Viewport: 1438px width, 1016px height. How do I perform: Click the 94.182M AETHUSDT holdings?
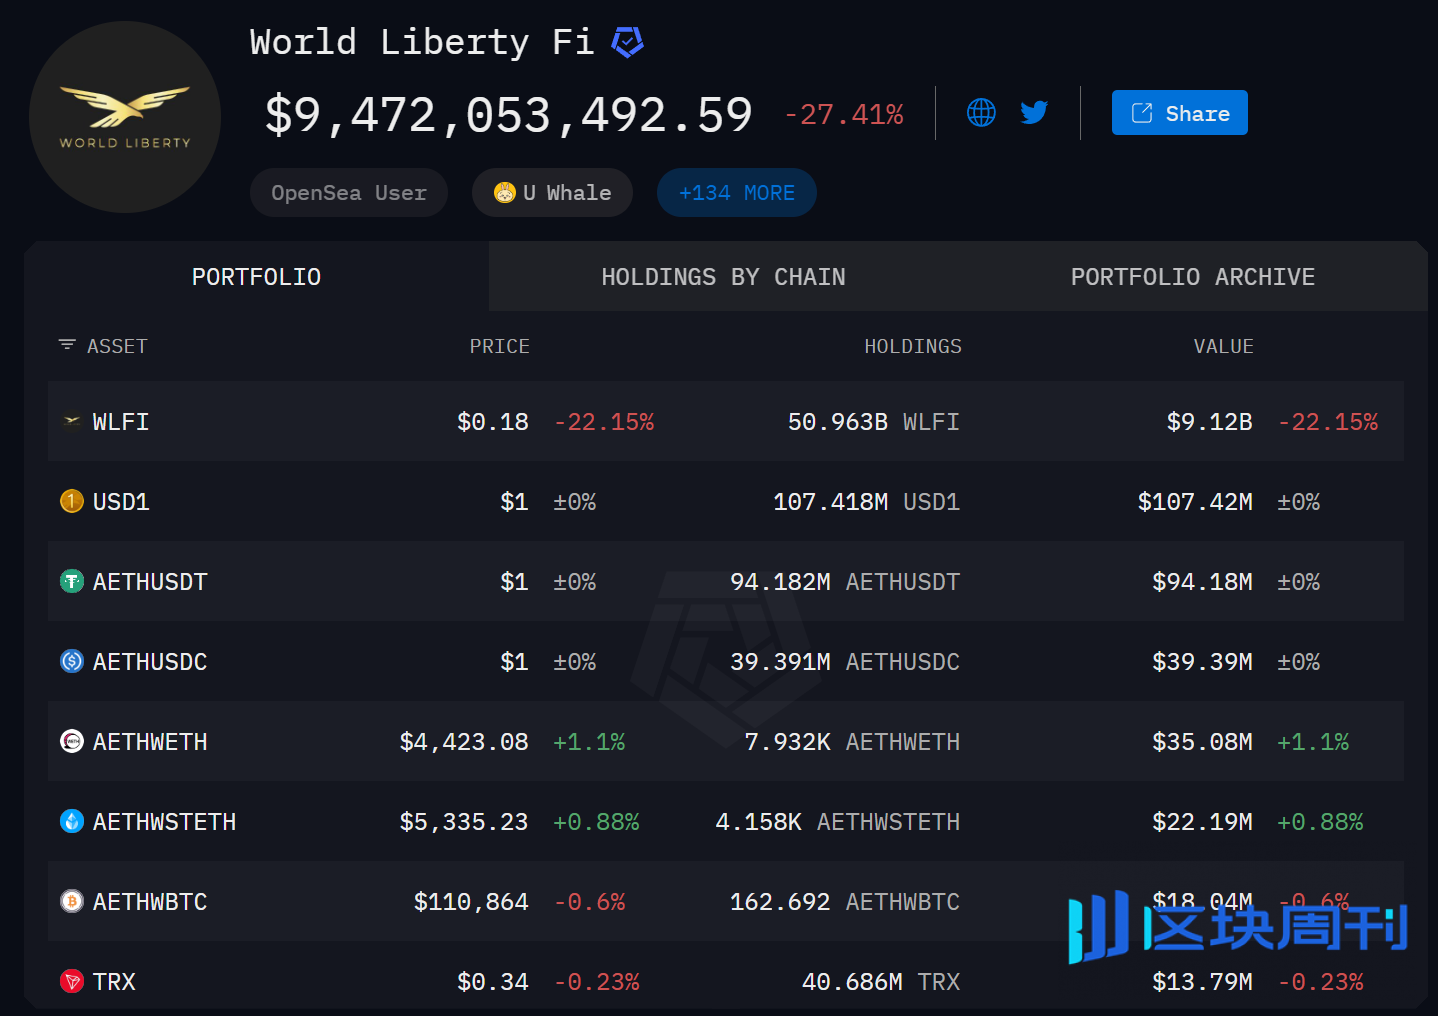pos(844,582)
